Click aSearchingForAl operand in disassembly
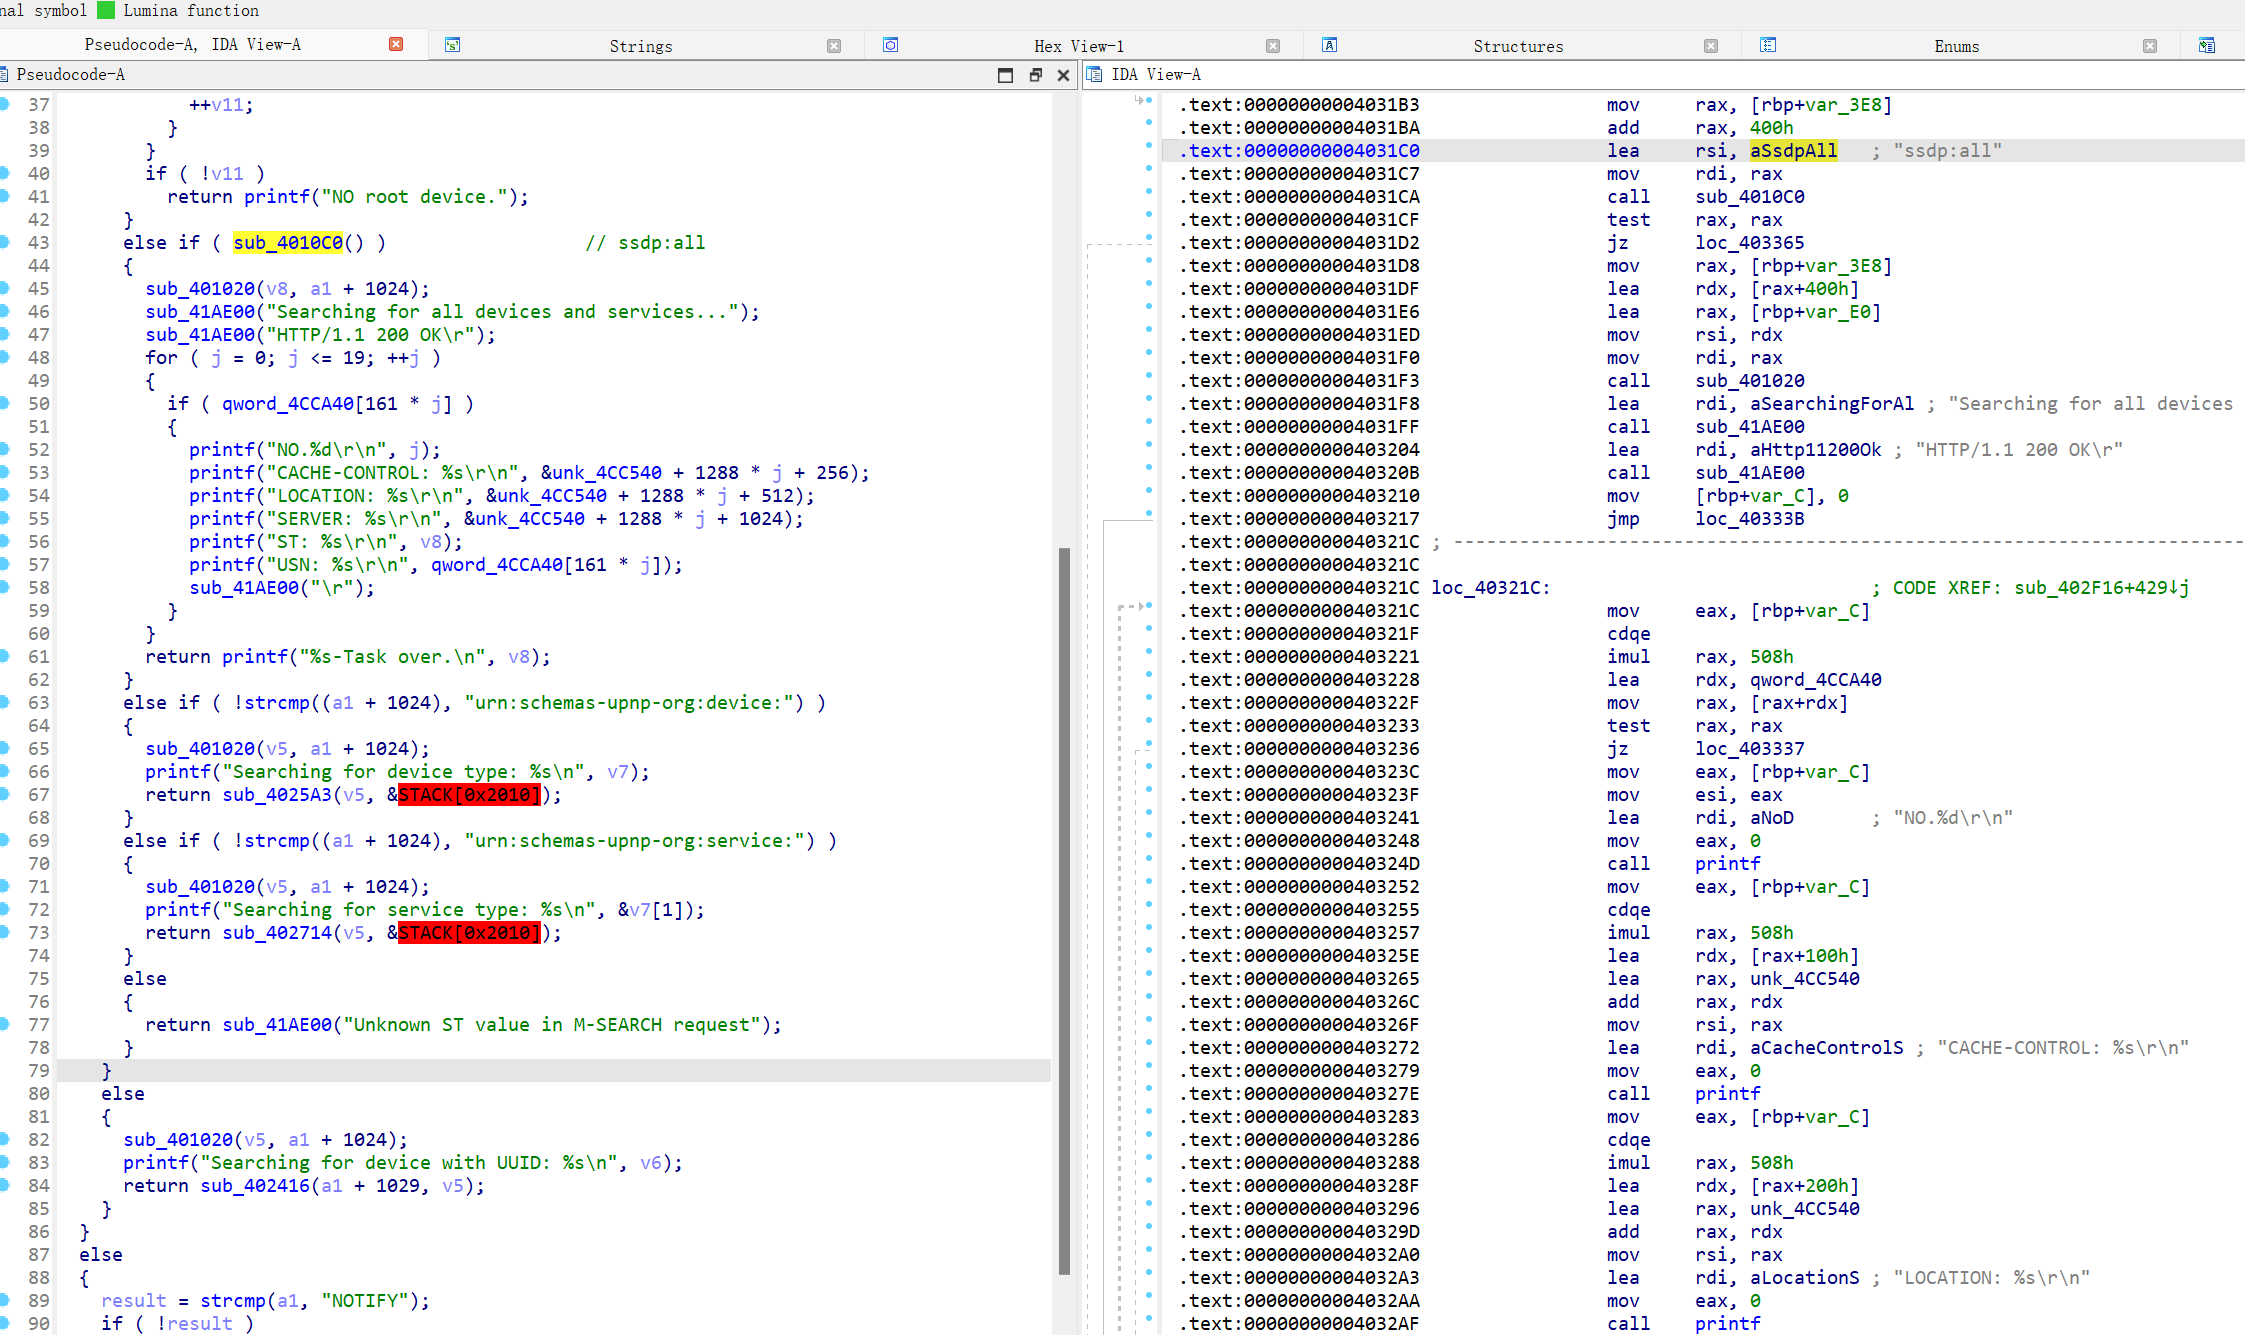This screenshot has height=1335, width=2245. [x=1832, y=403]
